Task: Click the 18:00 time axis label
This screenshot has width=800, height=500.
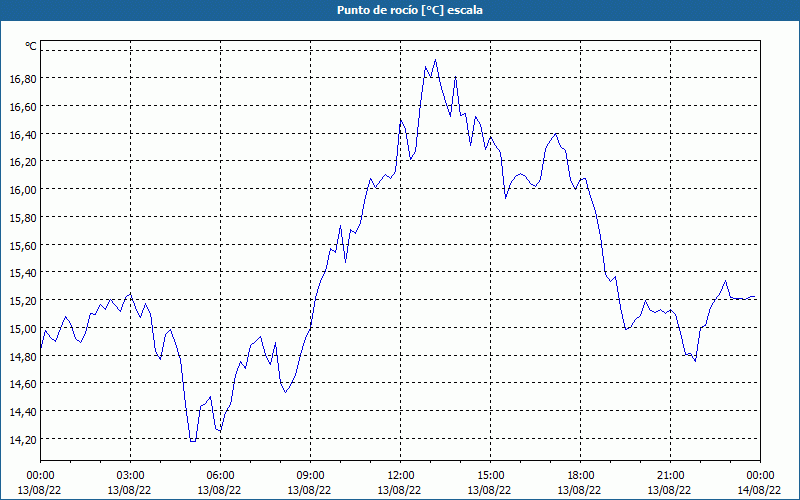Action: [580, 476]
